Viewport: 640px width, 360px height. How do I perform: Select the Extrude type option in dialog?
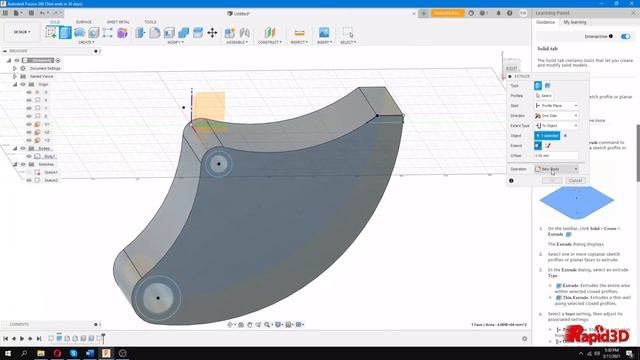pyautogui.click(x=538, y=85)
